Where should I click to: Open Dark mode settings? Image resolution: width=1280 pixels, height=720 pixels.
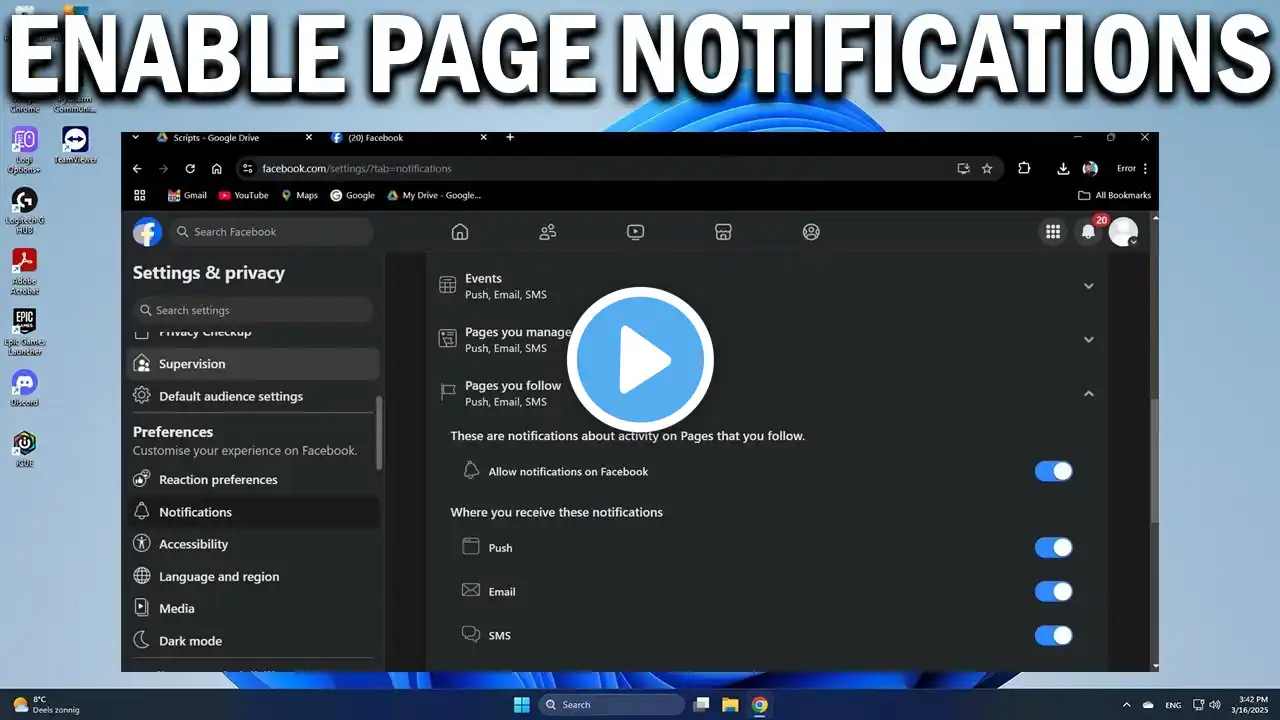coord(255,641)
